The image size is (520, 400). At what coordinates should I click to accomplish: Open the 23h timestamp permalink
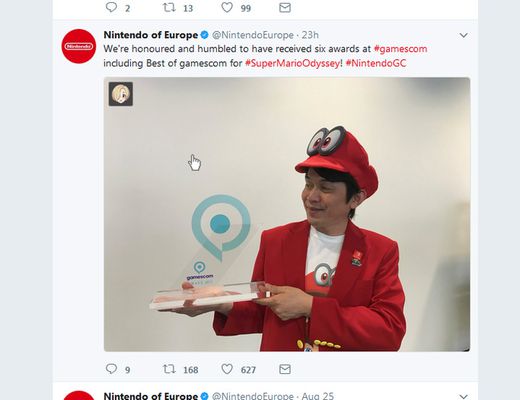coord(310,35)
